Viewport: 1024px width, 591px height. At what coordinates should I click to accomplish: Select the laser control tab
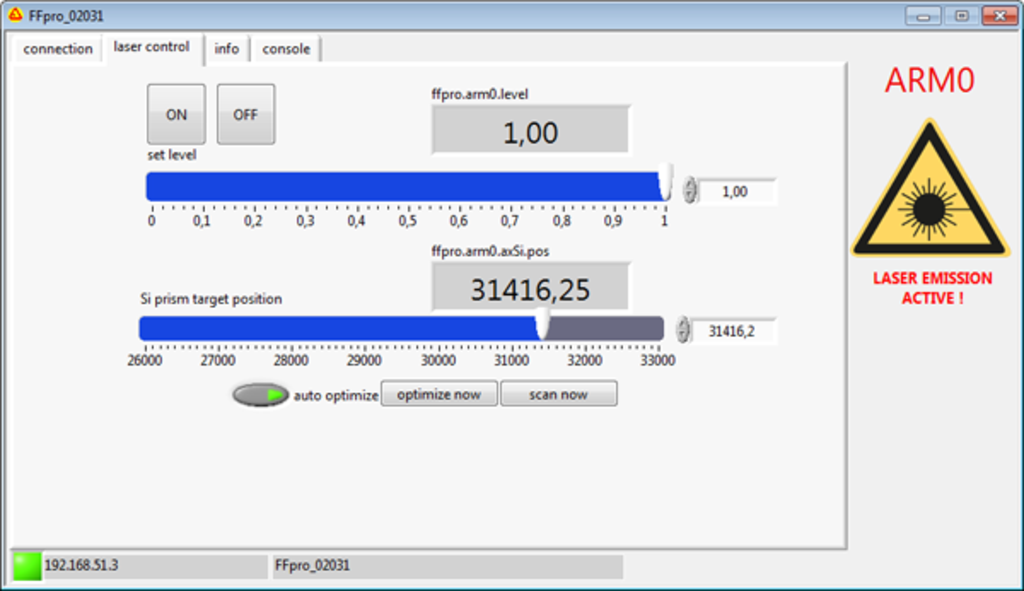(151, 47)
